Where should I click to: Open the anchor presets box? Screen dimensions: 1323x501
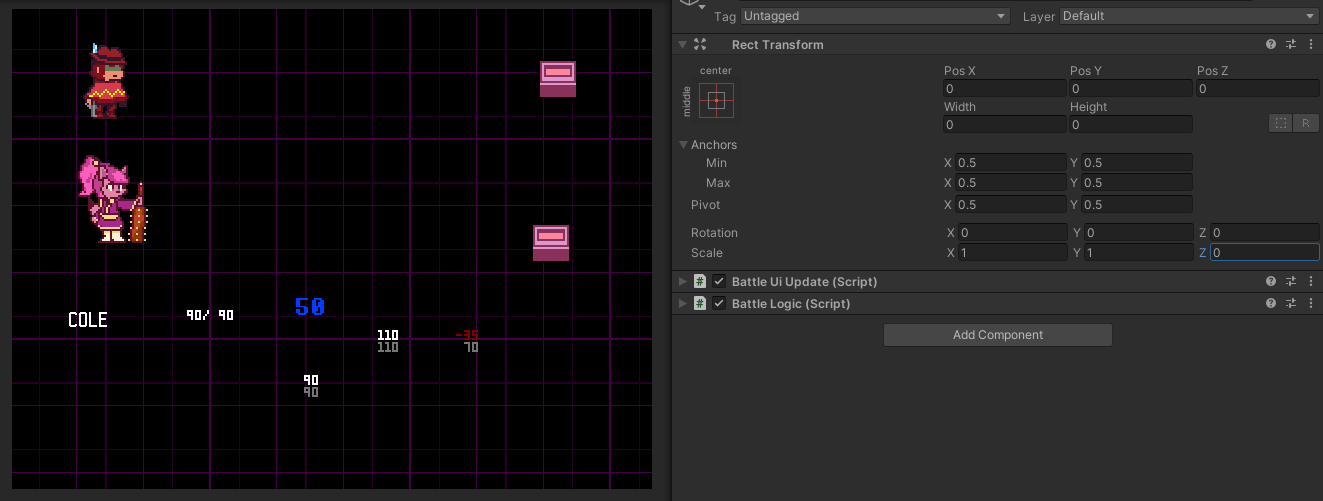click(716, 101)
